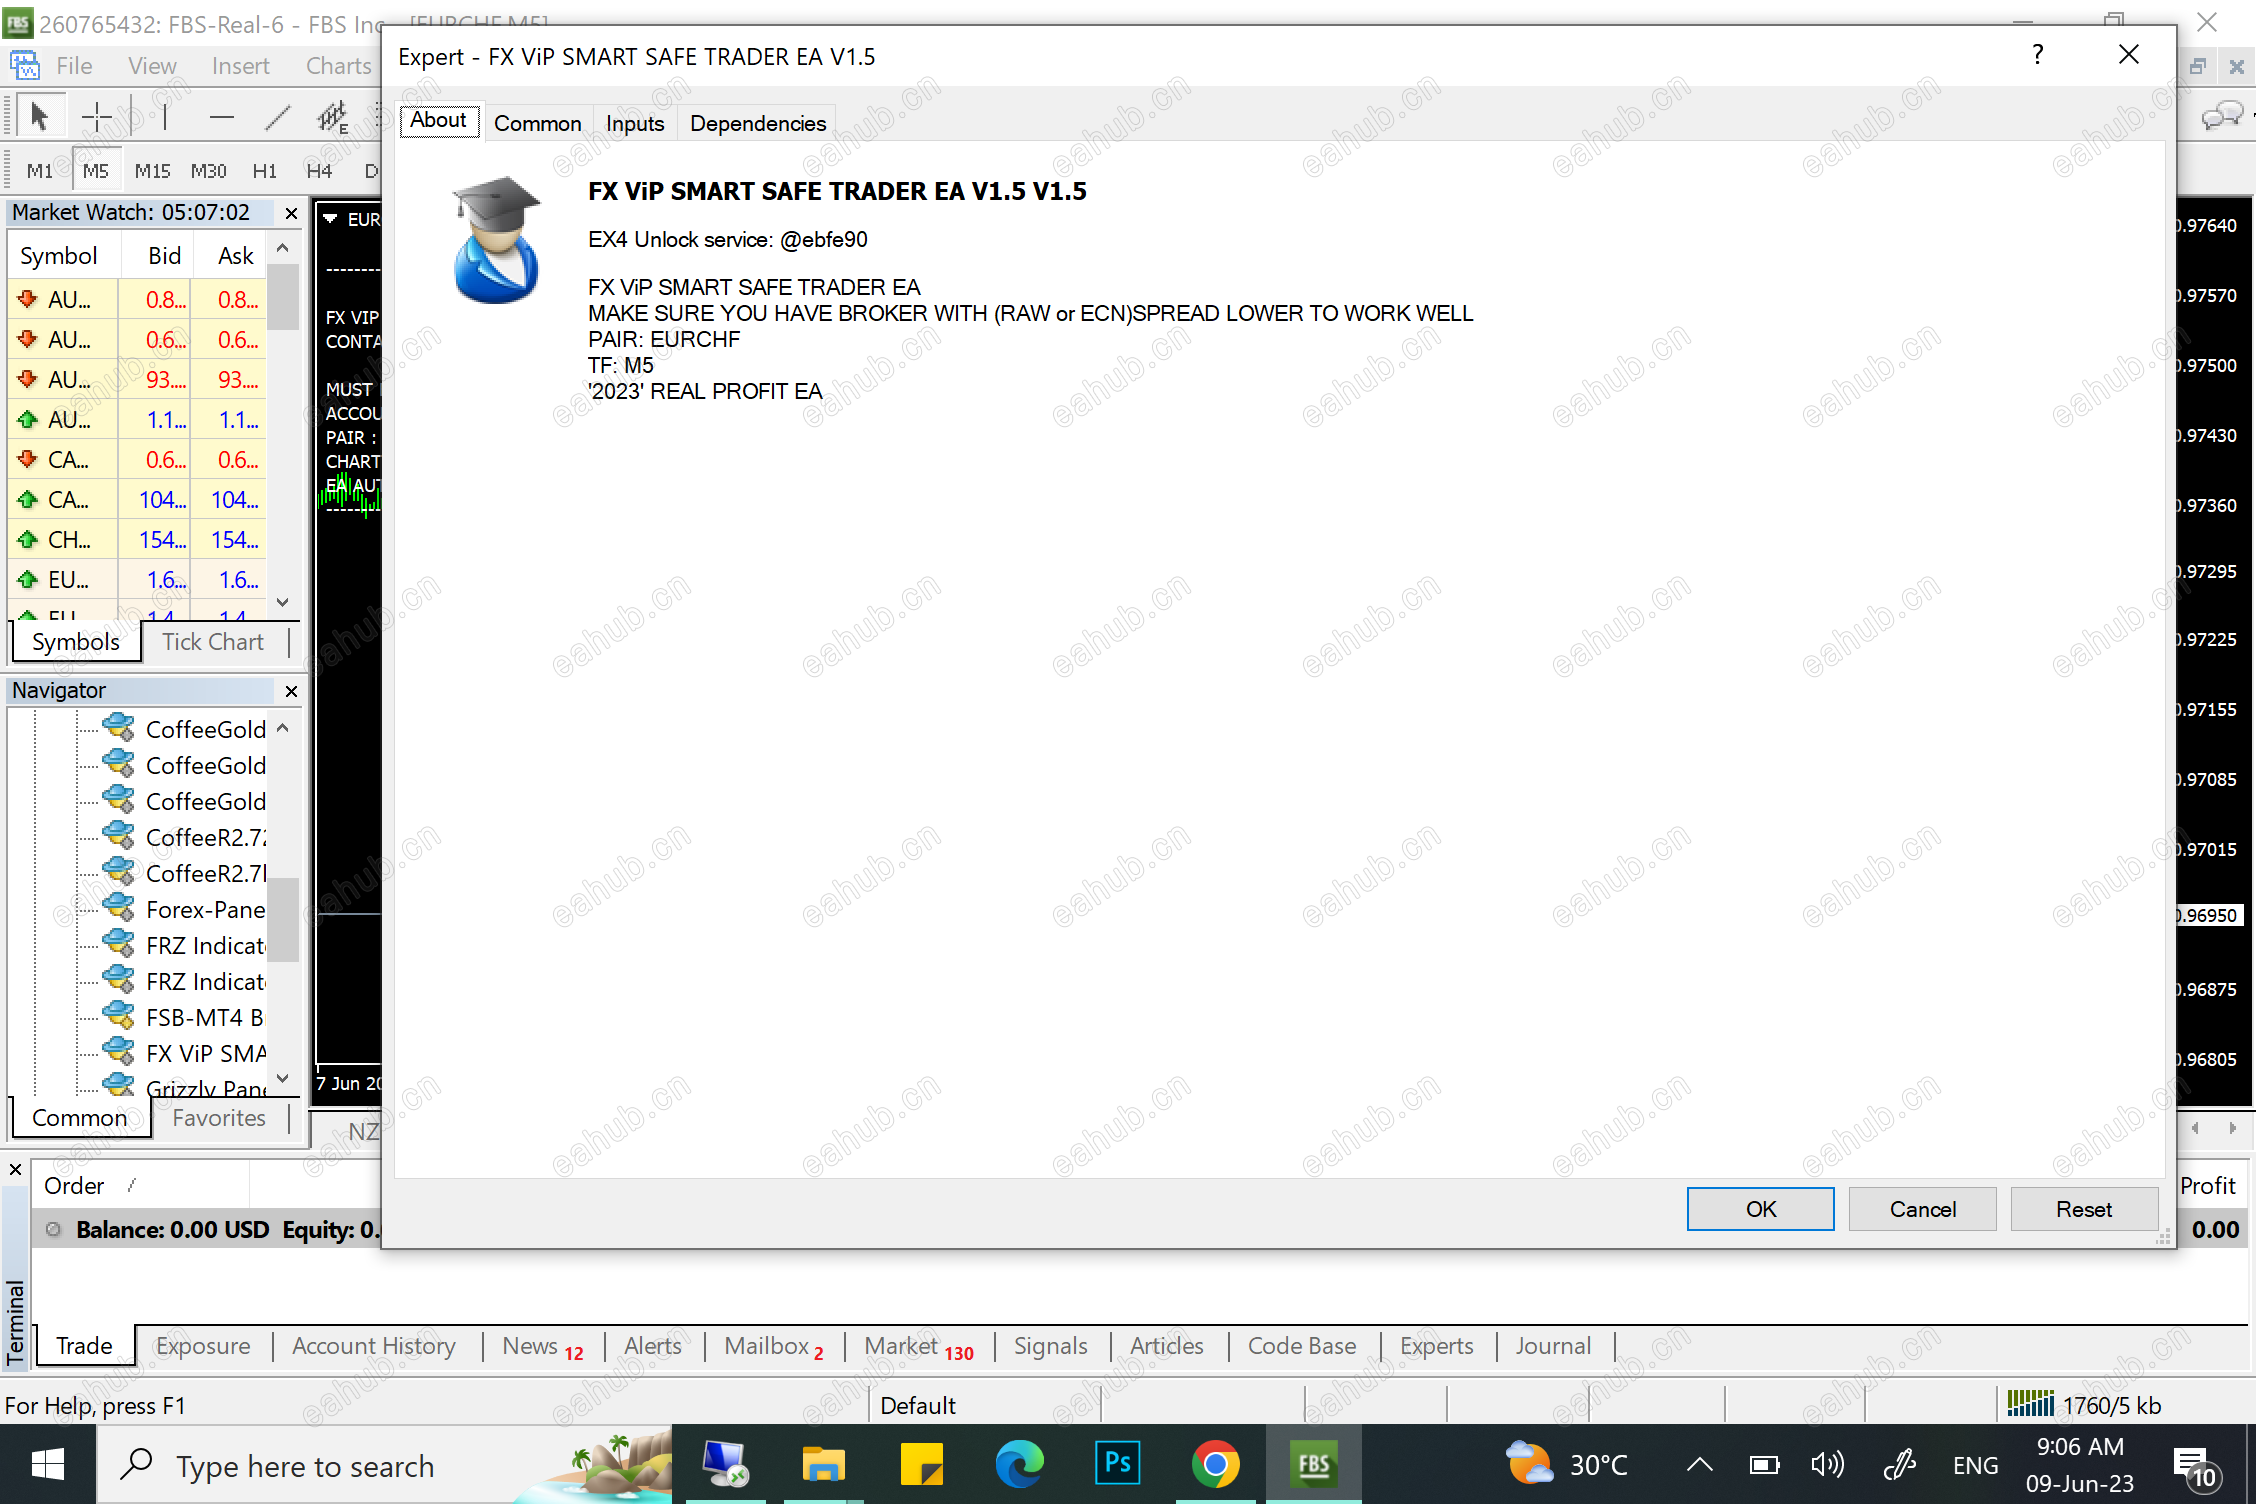2256x1504 pixels.
Task: Click the Default profile in status bar
Action: (x=918, y=1406)
